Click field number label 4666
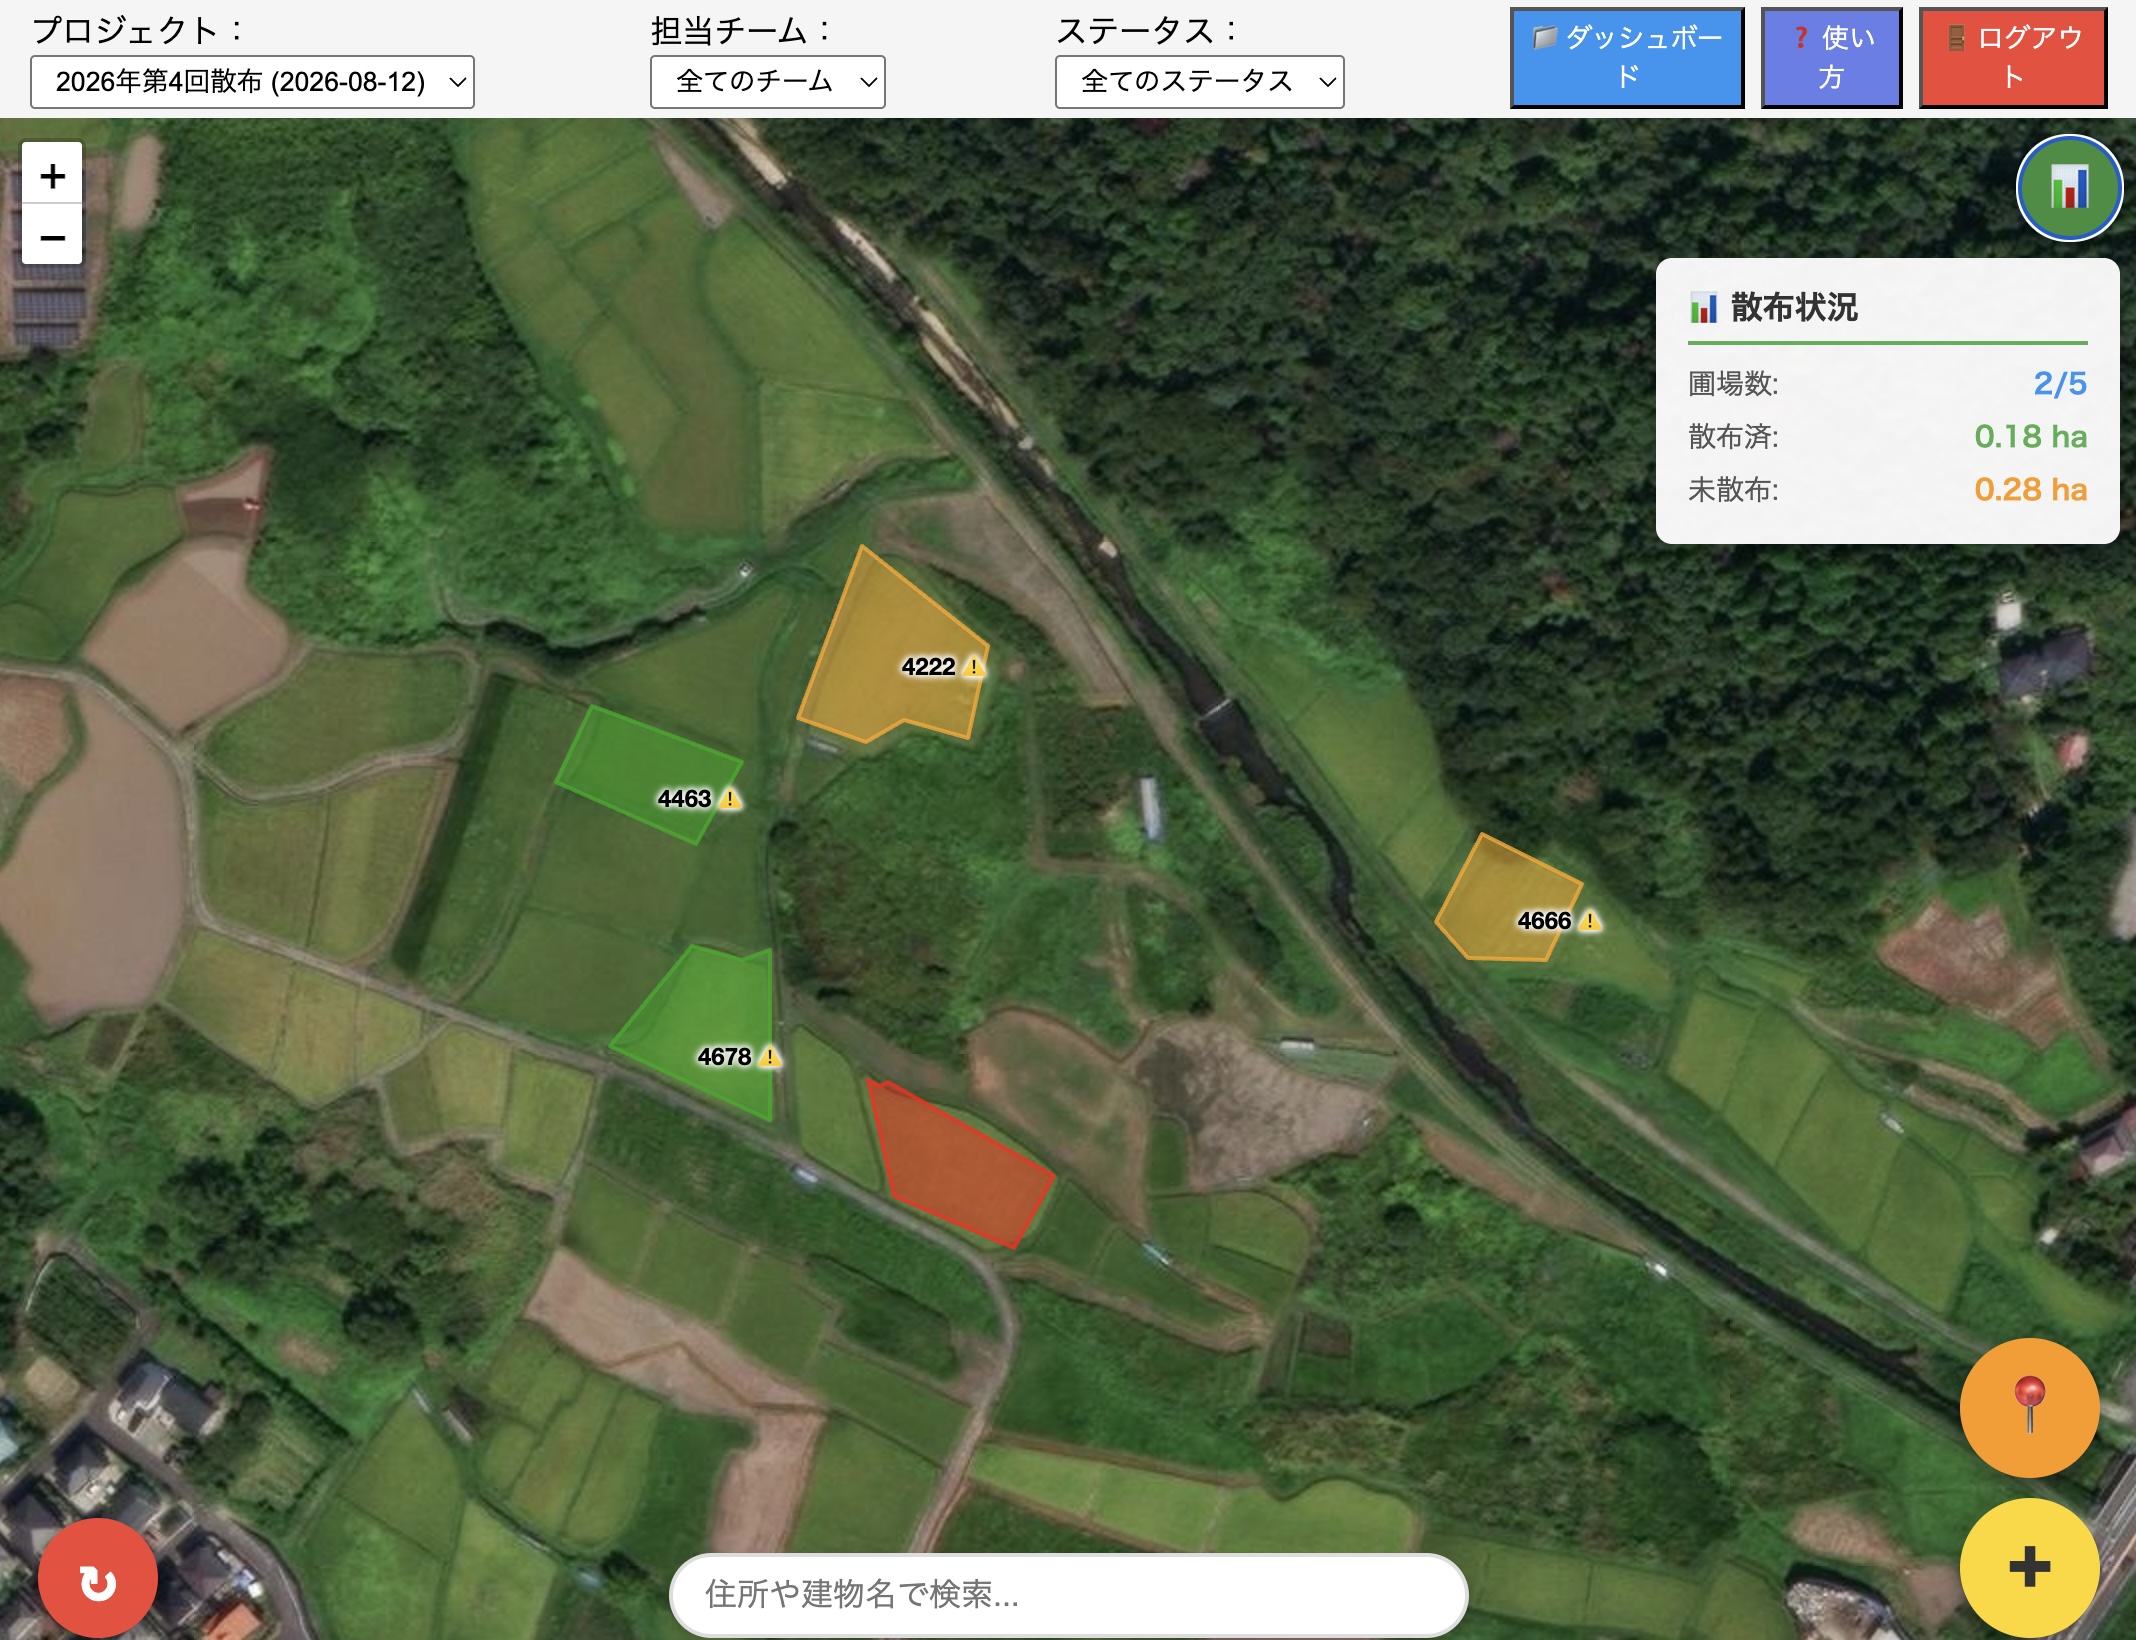2136x1640 pixels. (1544, 921)
